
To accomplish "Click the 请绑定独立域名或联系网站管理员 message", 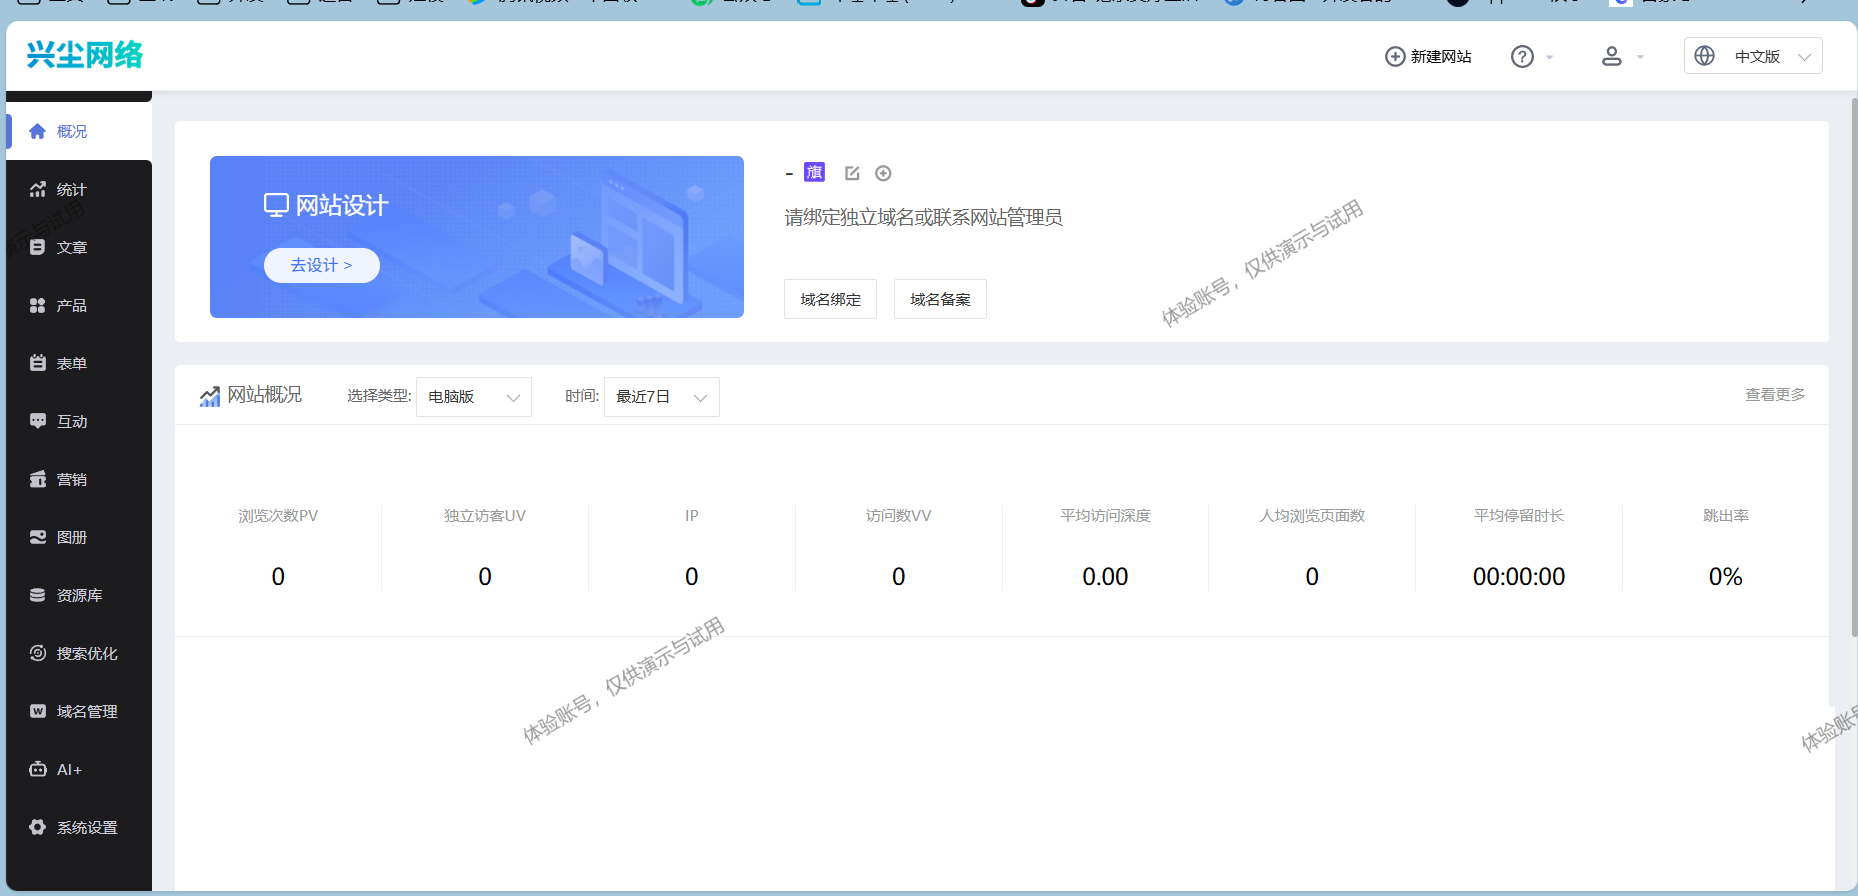I will tap(923, 218).
